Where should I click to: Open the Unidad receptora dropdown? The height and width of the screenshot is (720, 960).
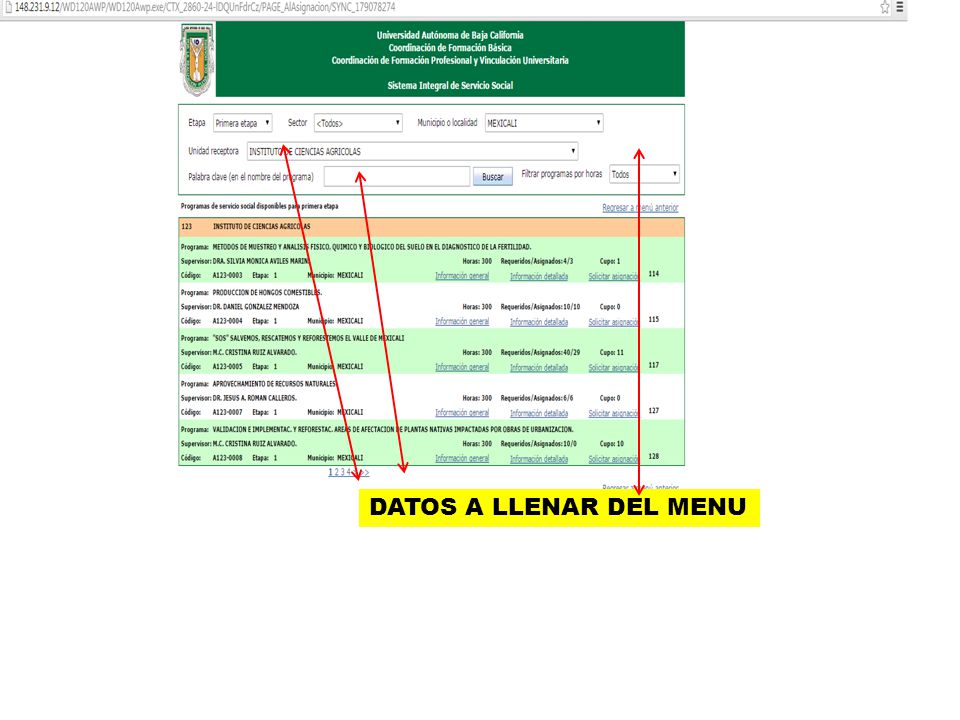[413, 151]
